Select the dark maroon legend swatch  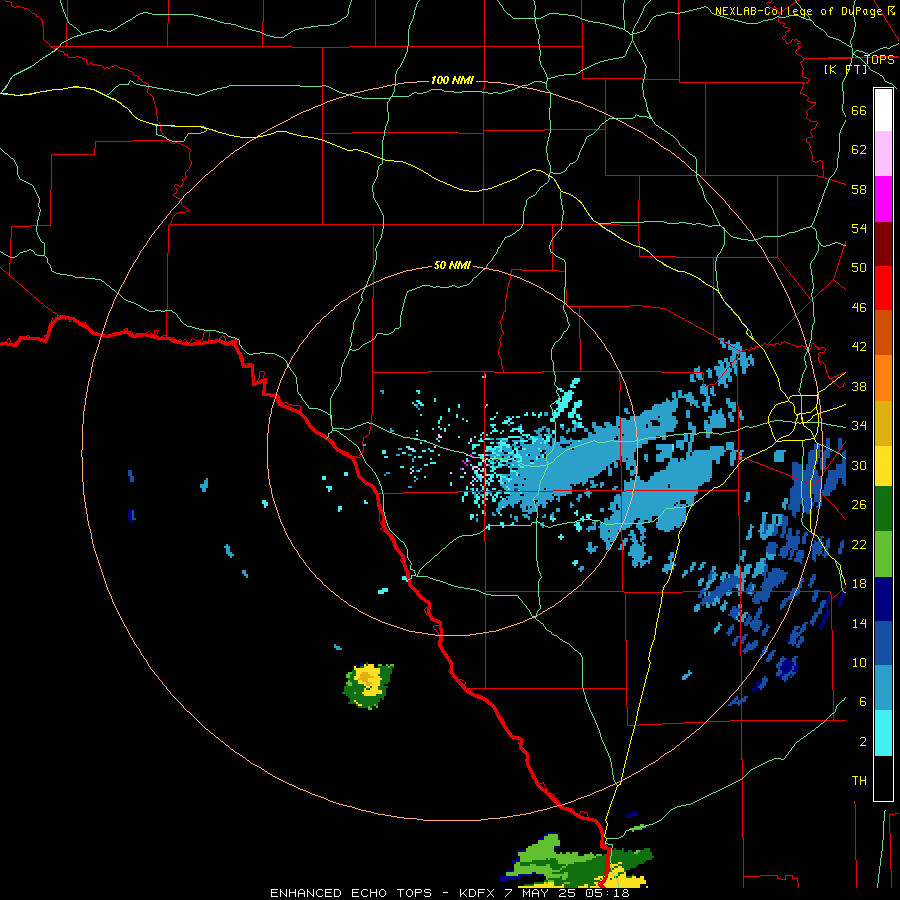click(883, 244)
